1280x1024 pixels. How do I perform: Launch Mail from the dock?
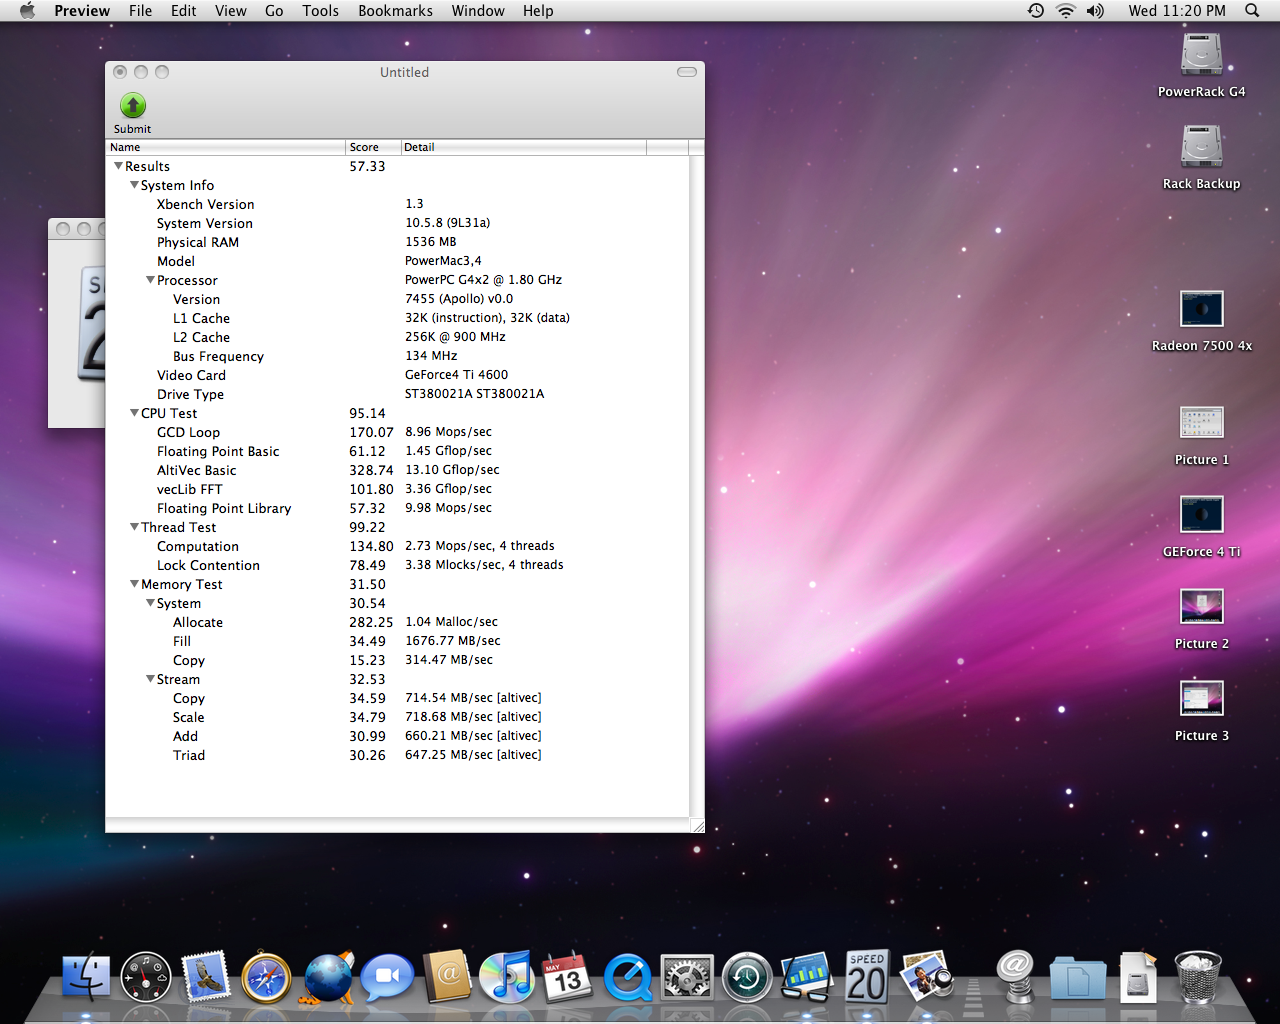pos(206,977)
